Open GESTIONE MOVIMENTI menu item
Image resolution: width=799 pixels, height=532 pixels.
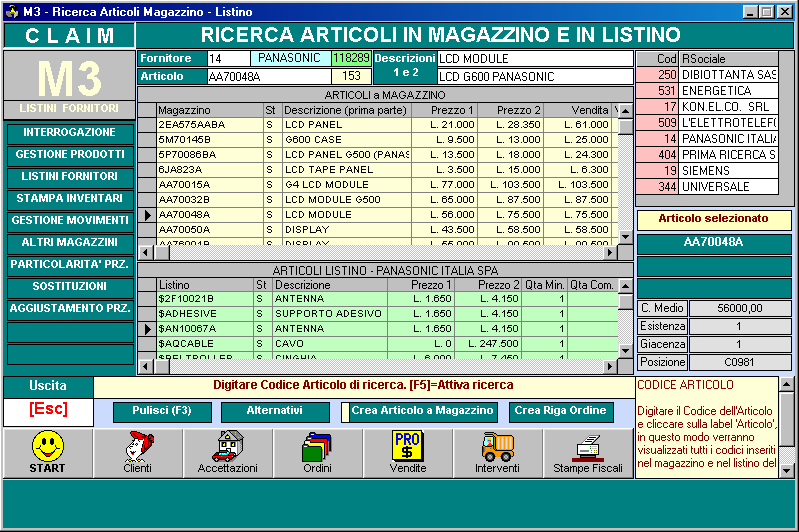pyautogui.click(x=69, y=220)
